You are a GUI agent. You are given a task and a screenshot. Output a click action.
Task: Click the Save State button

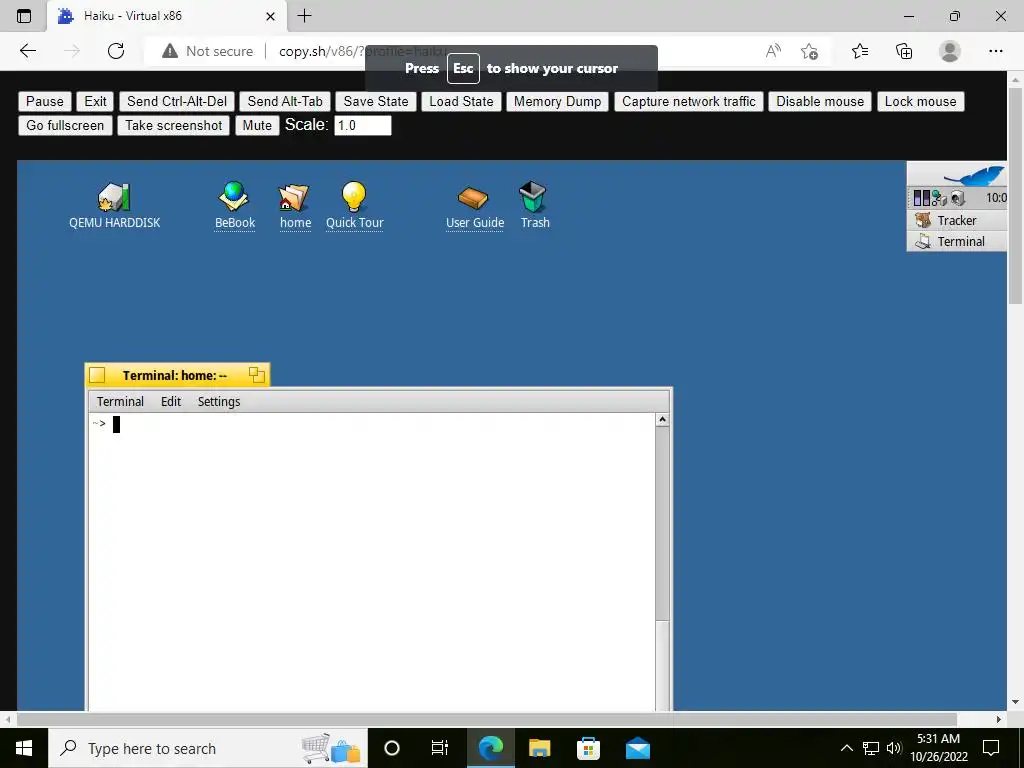point(376,101)
